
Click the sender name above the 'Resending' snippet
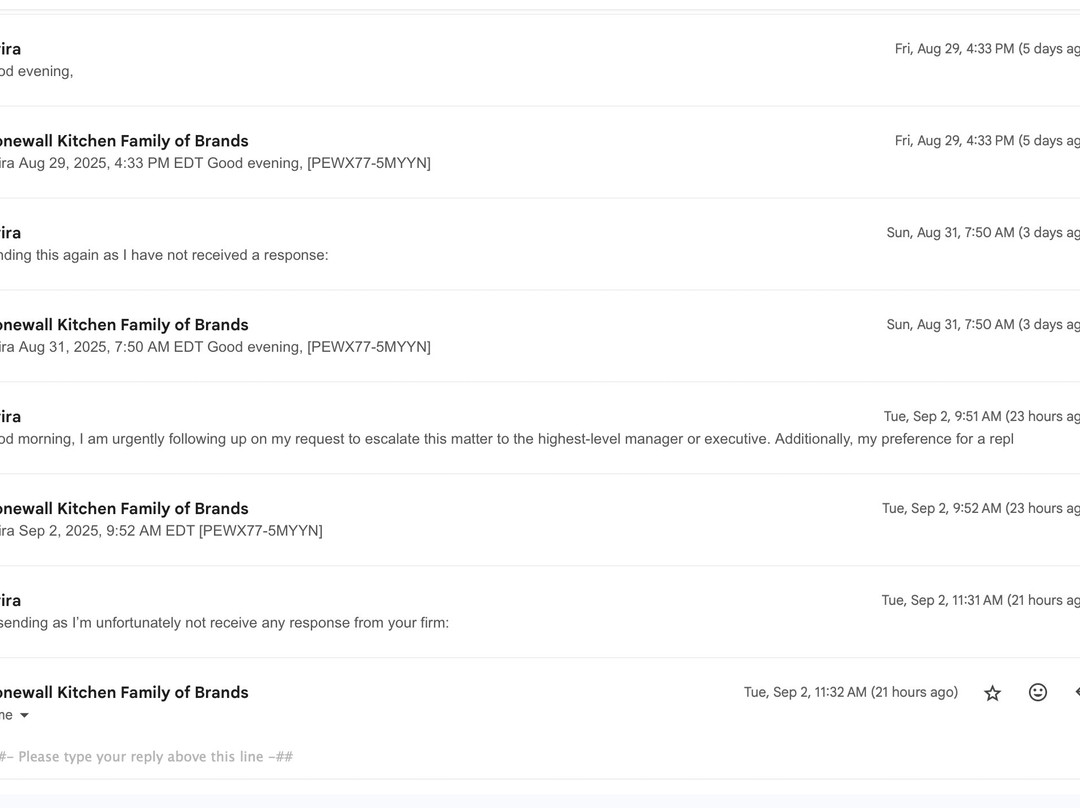pos(10,600)
